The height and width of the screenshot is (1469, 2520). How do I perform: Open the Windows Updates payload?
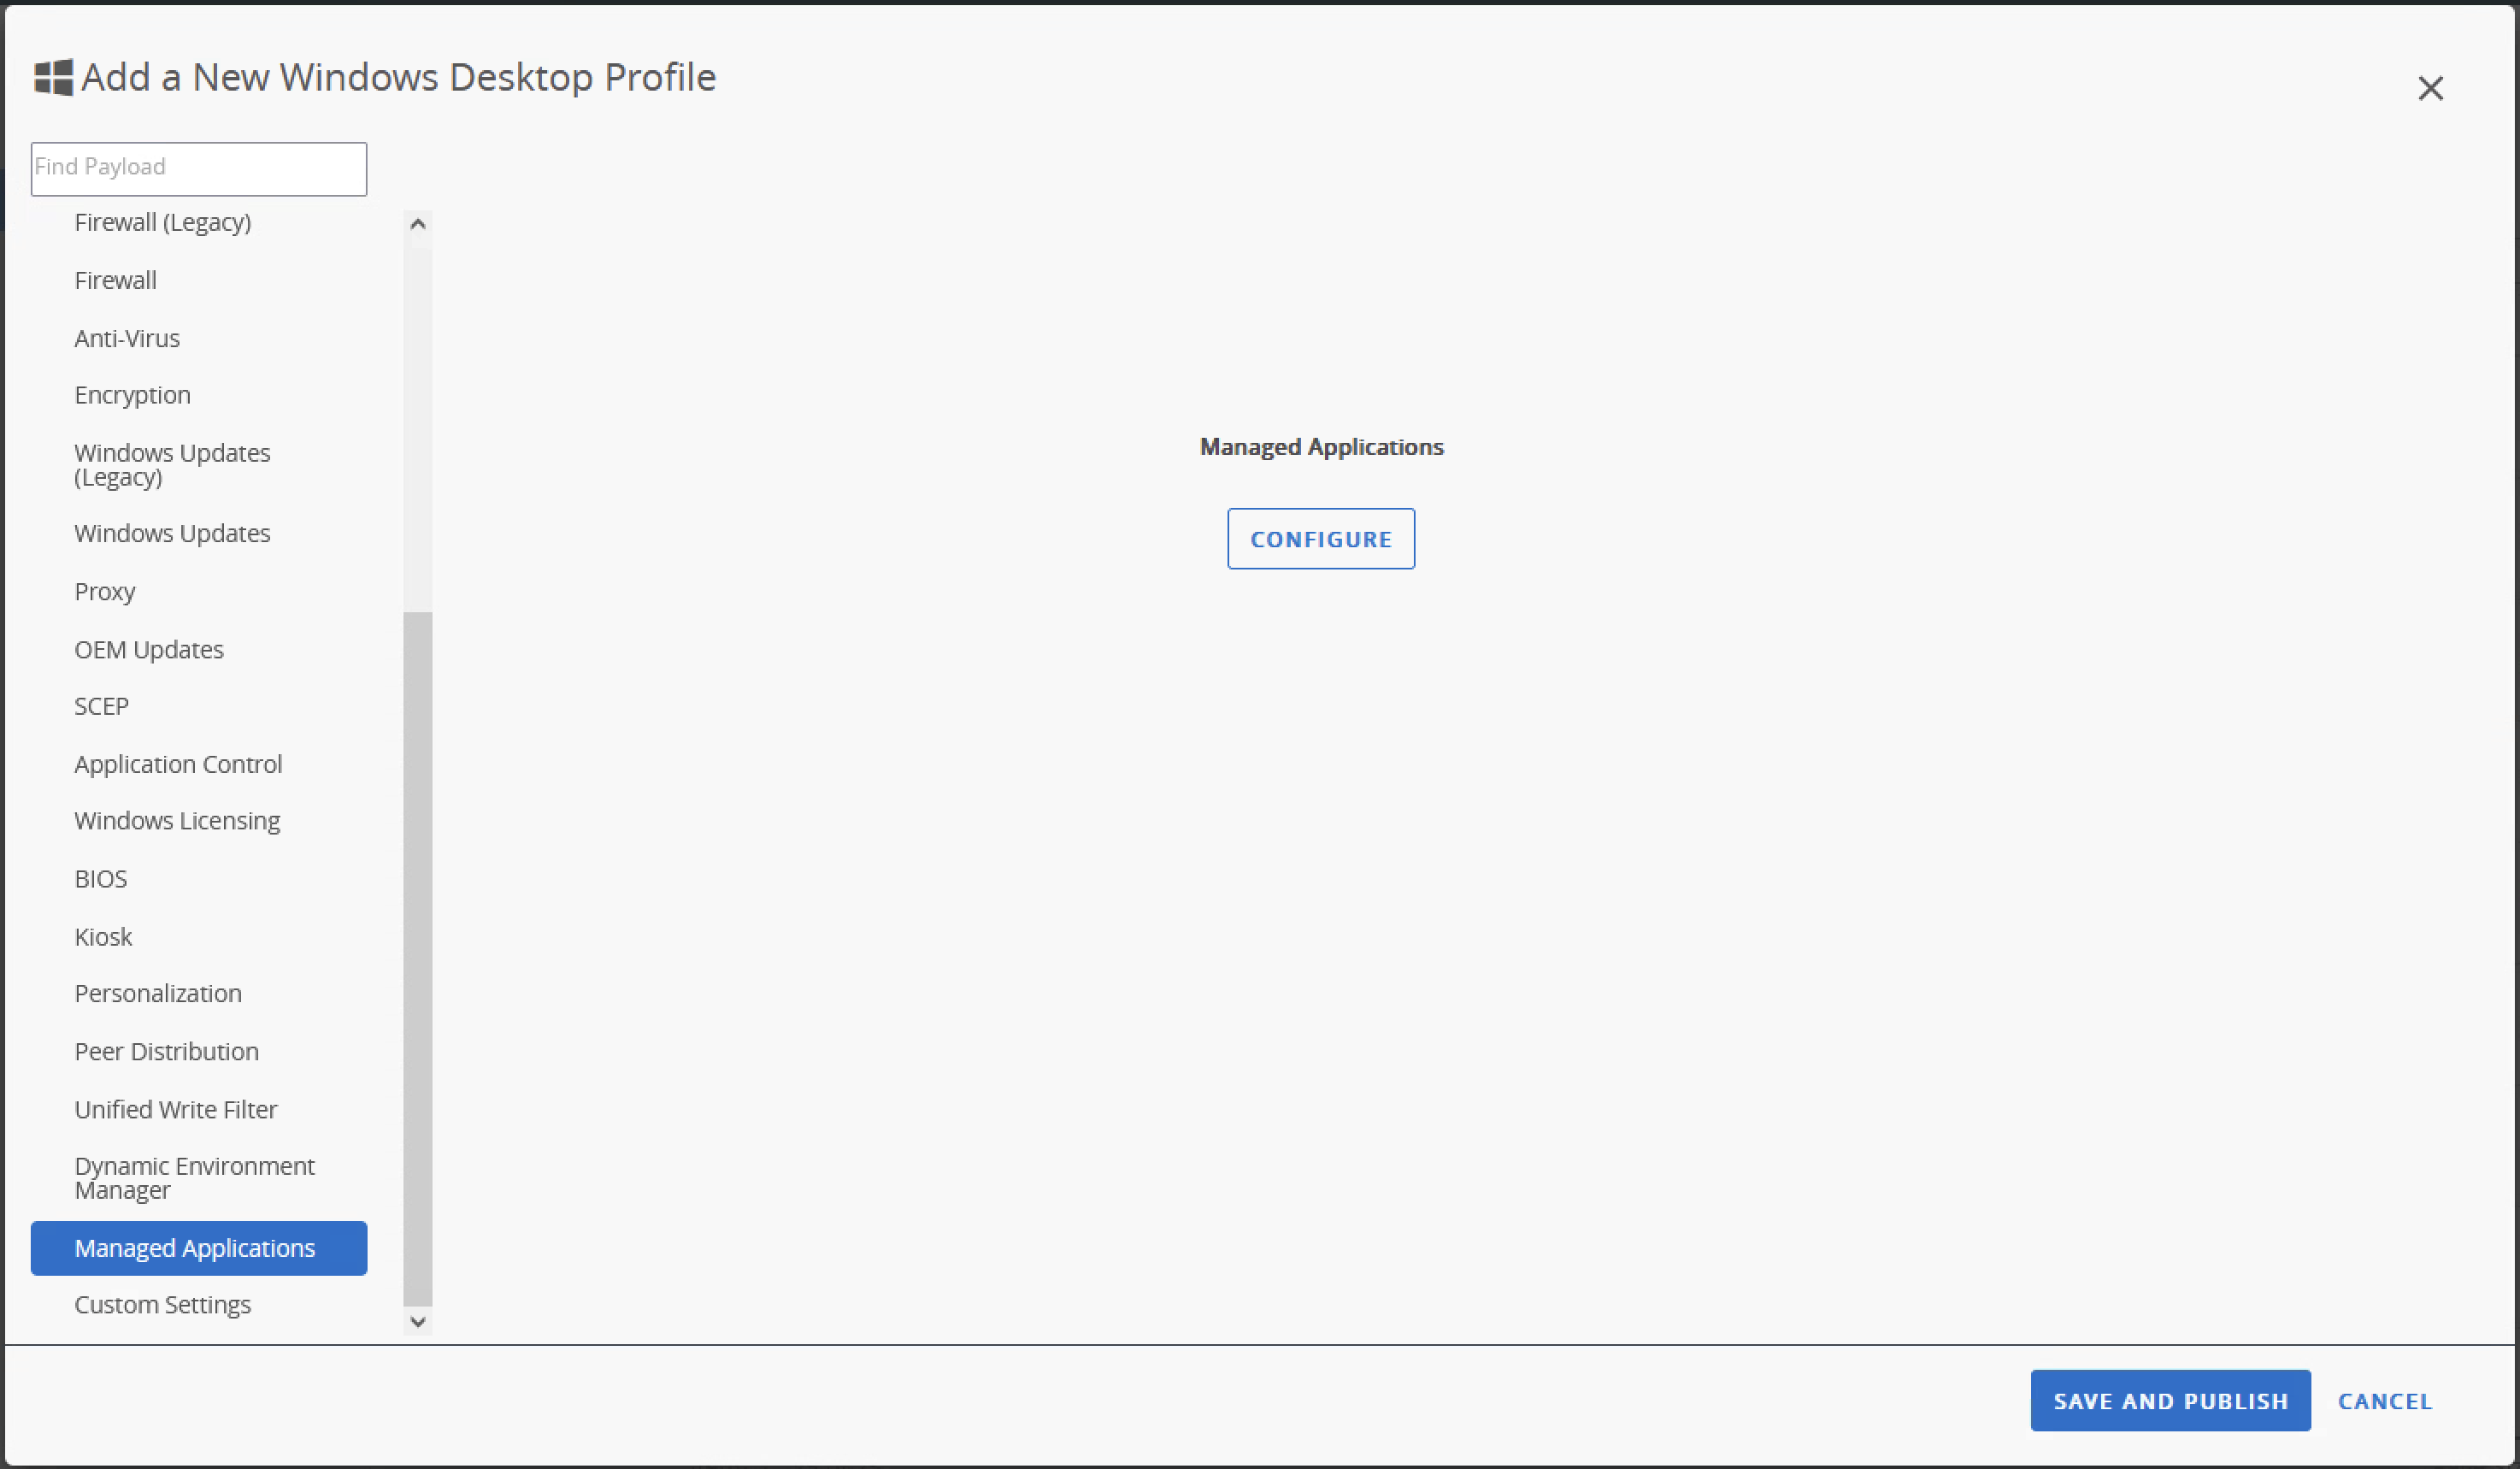pyautogui.click(x=172, y=533)
